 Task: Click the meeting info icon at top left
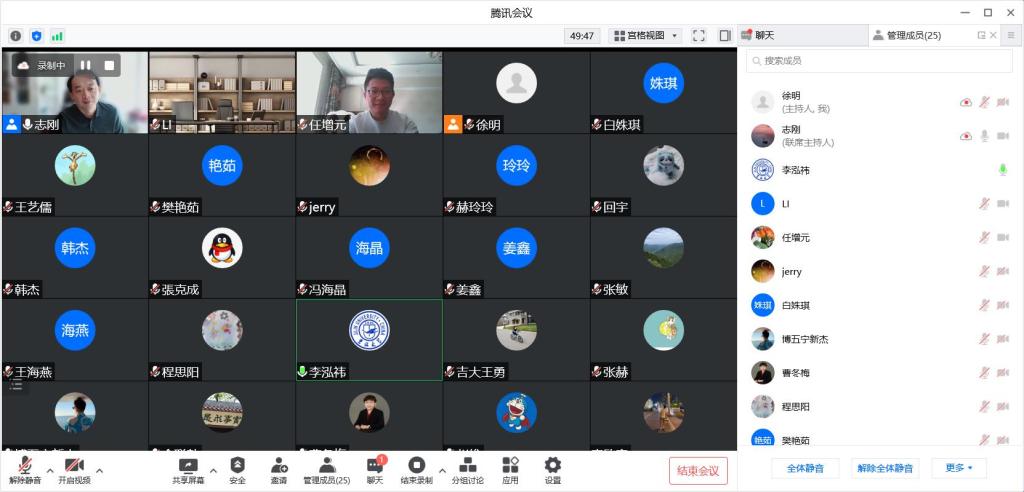tap(16, 36)
